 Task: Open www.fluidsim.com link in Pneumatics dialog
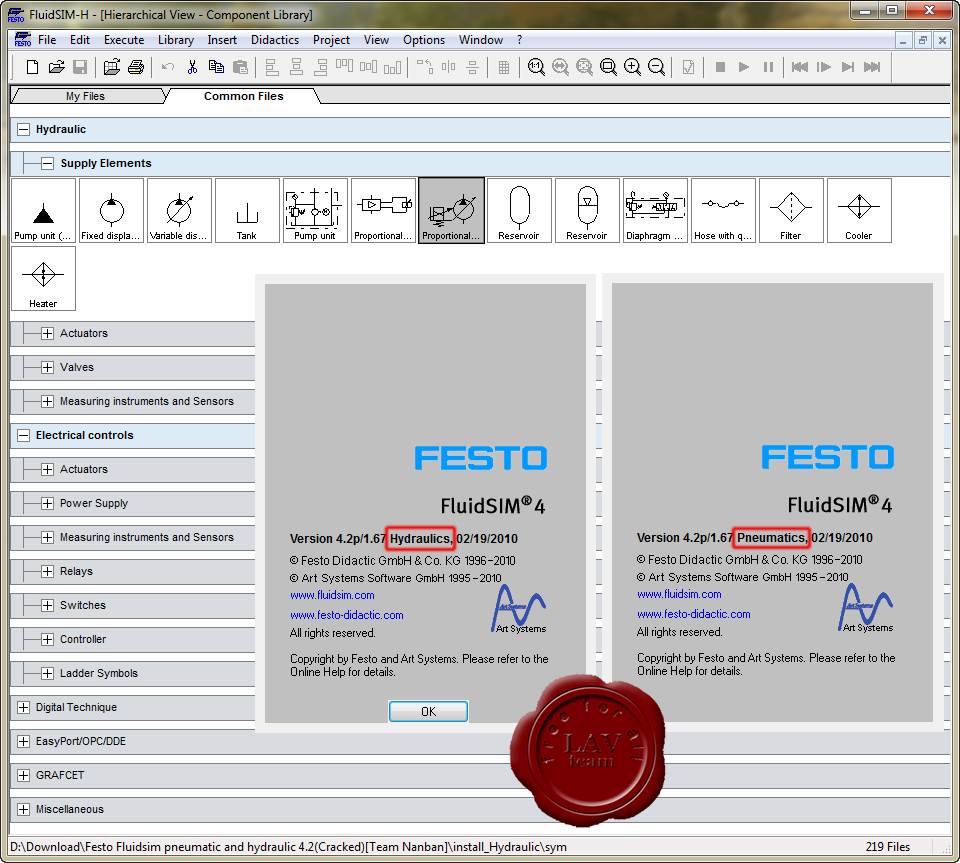(679, 594)
